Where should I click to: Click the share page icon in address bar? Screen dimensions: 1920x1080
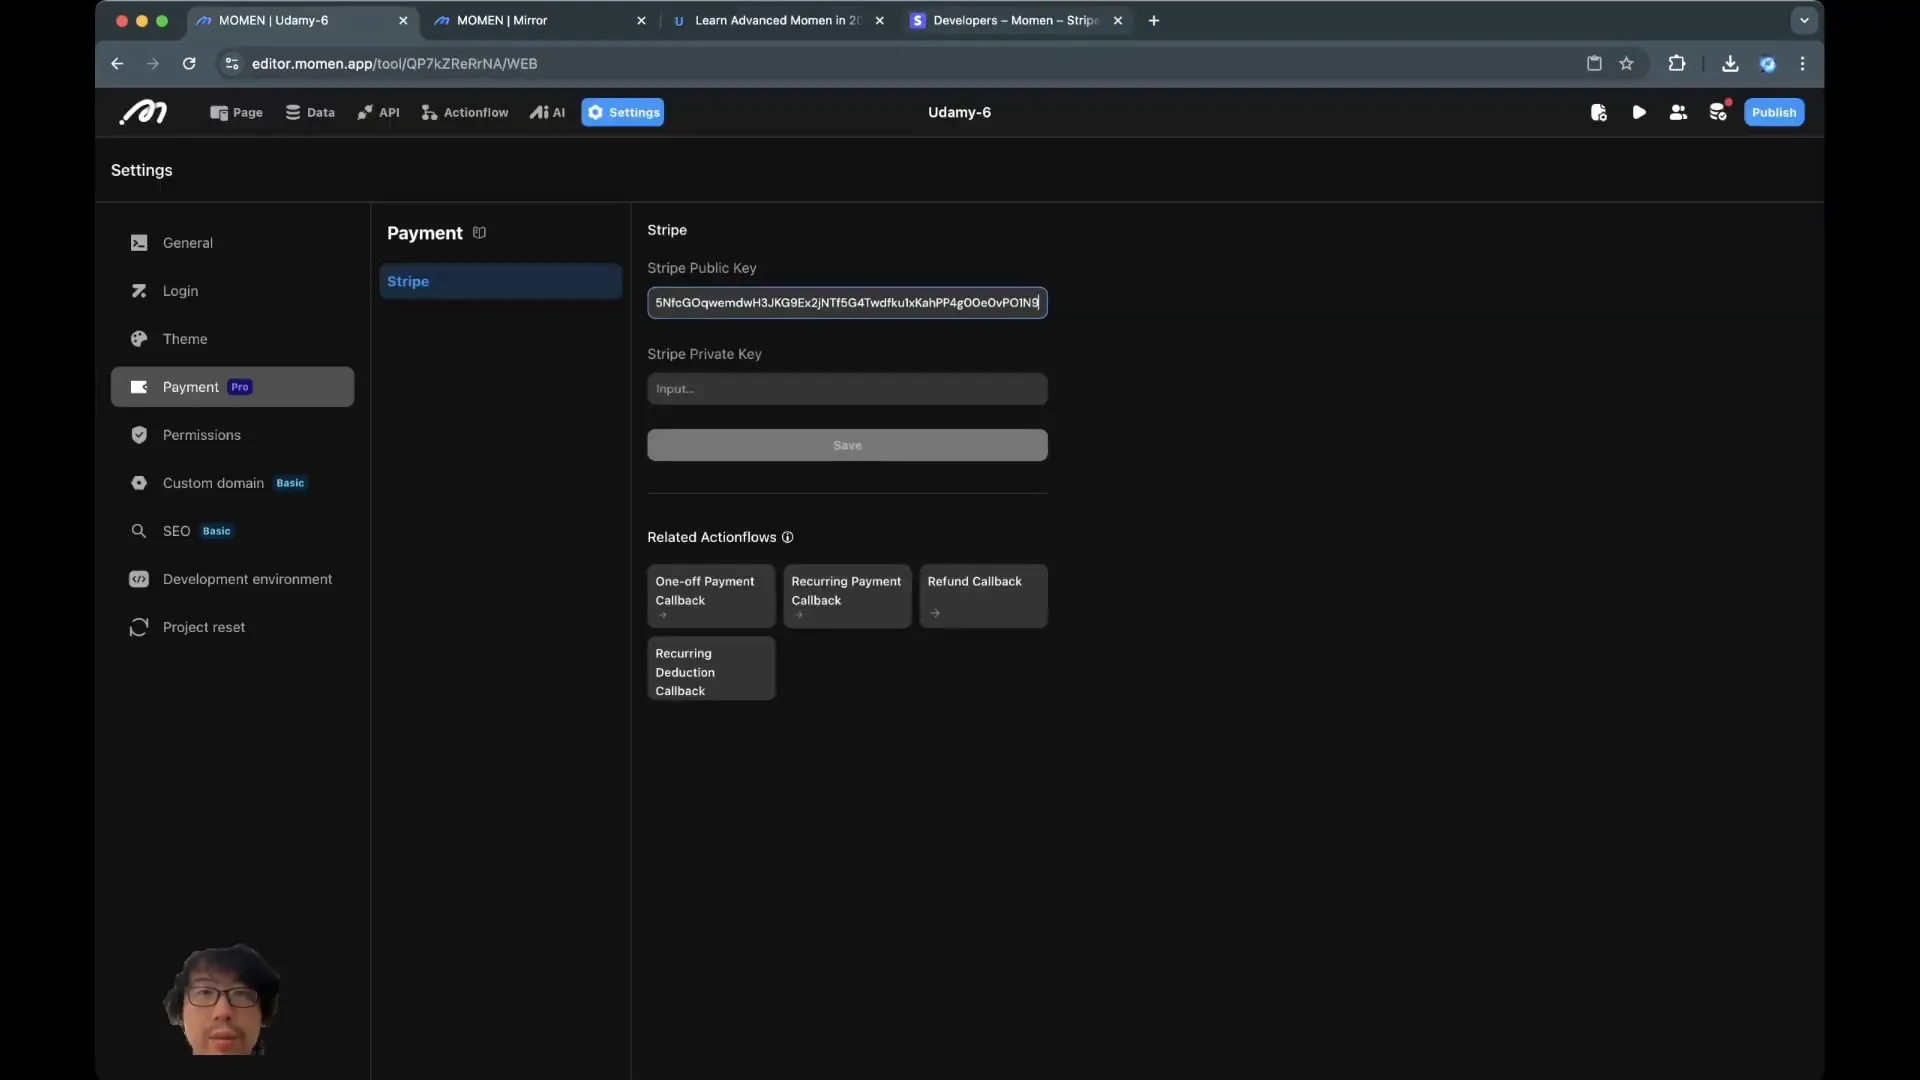(1595, 63)
